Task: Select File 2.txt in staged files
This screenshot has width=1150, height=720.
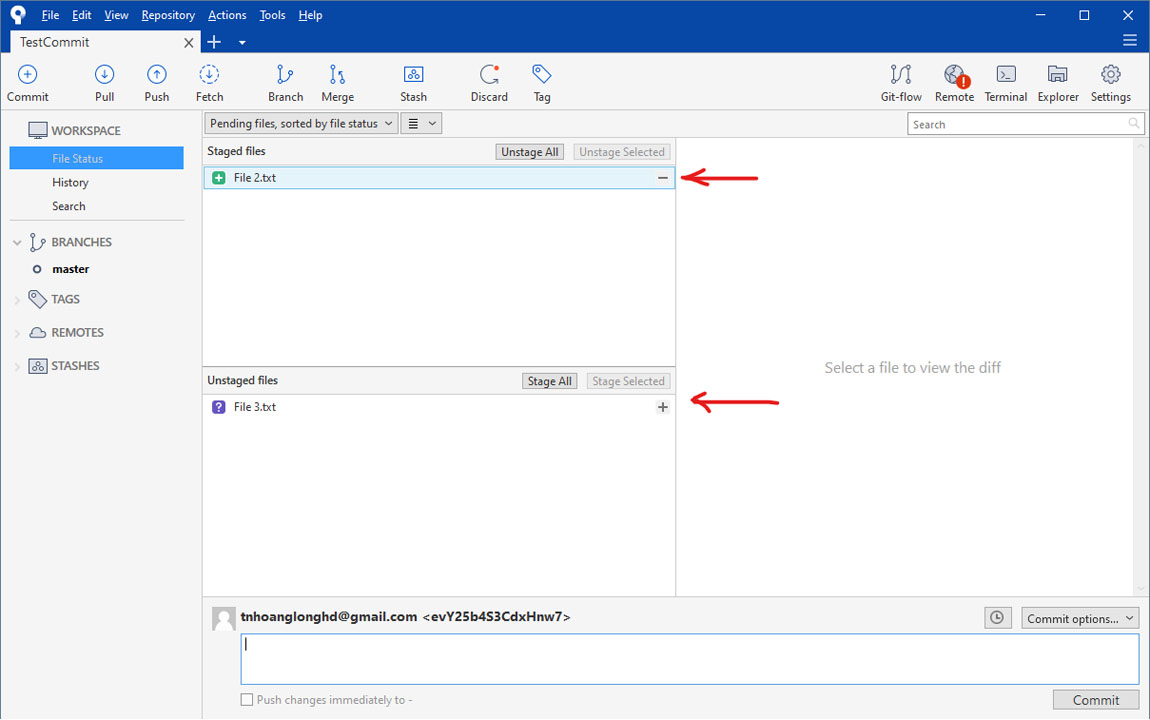Action: coord(439,178)
